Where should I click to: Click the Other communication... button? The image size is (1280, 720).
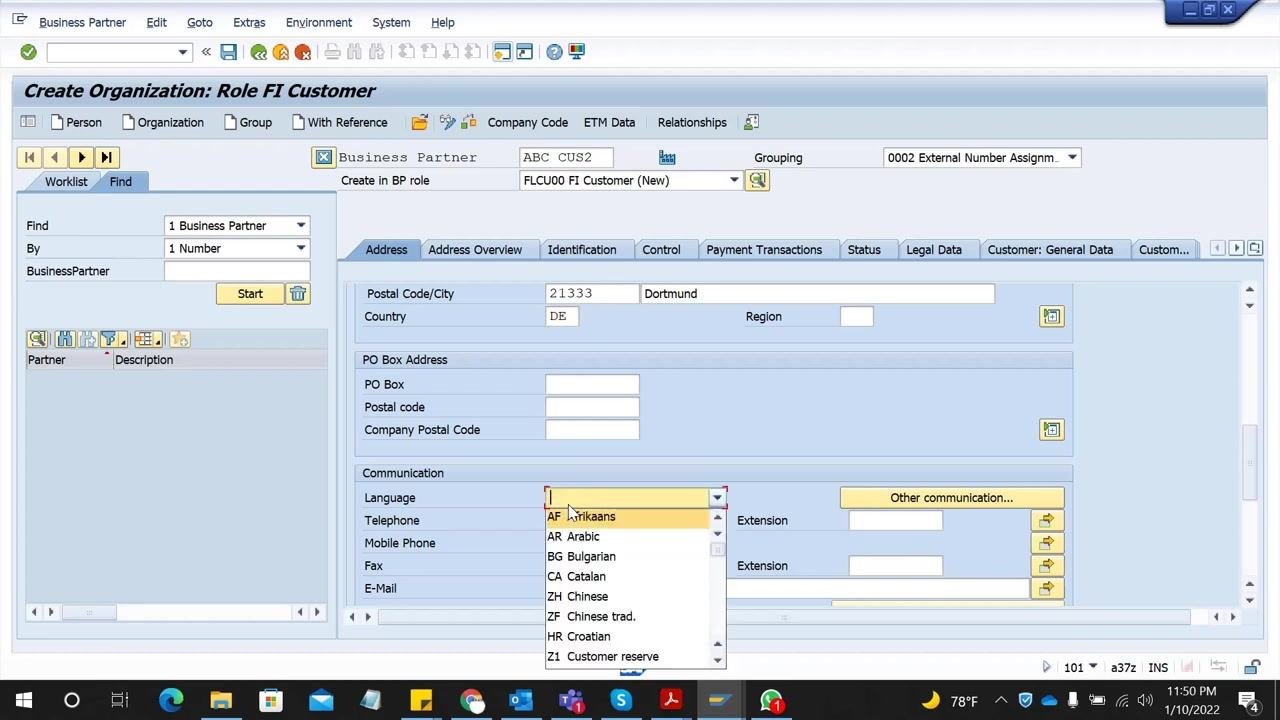pyautogui.click(x=952, y=498)
